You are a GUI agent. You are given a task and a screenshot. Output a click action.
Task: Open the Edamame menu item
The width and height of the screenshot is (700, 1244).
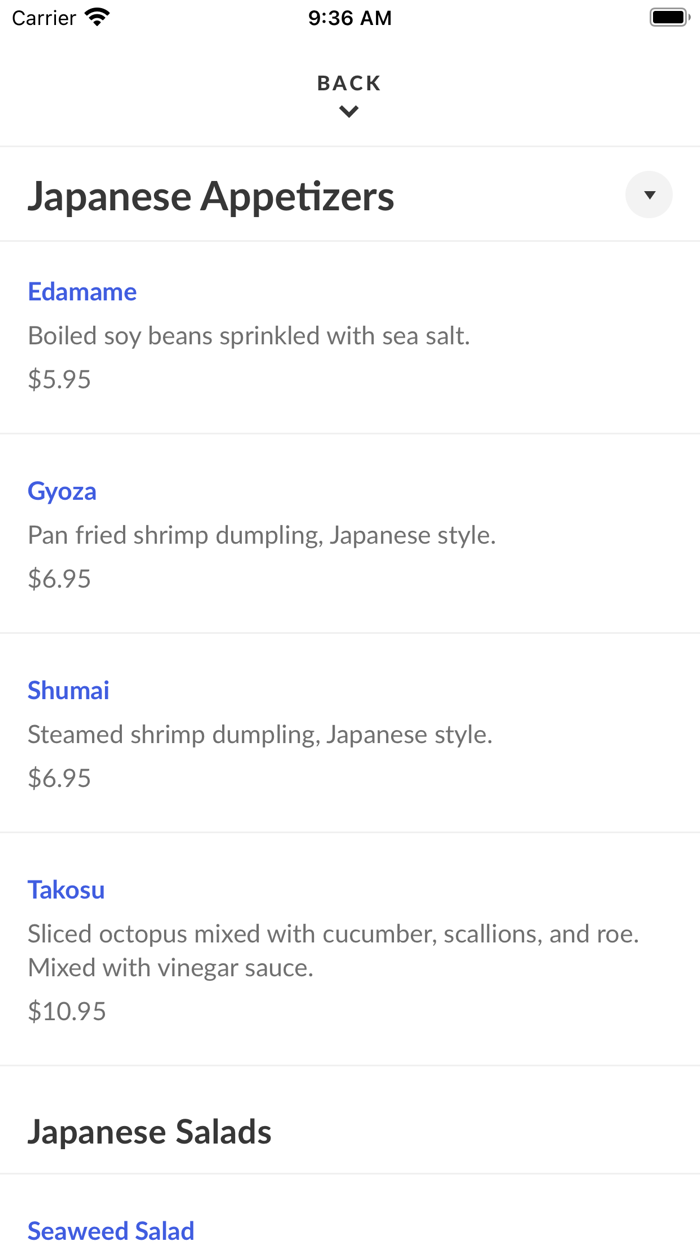click(x=82, y=291)
